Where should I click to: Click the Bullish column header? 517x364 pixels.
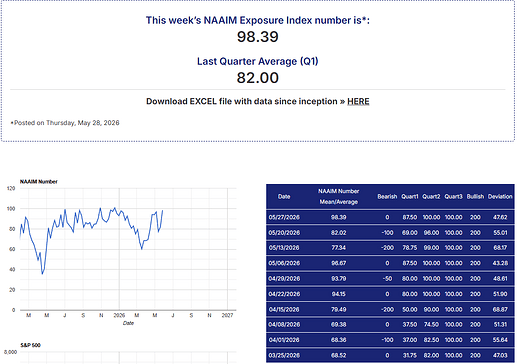click(475, 197)
